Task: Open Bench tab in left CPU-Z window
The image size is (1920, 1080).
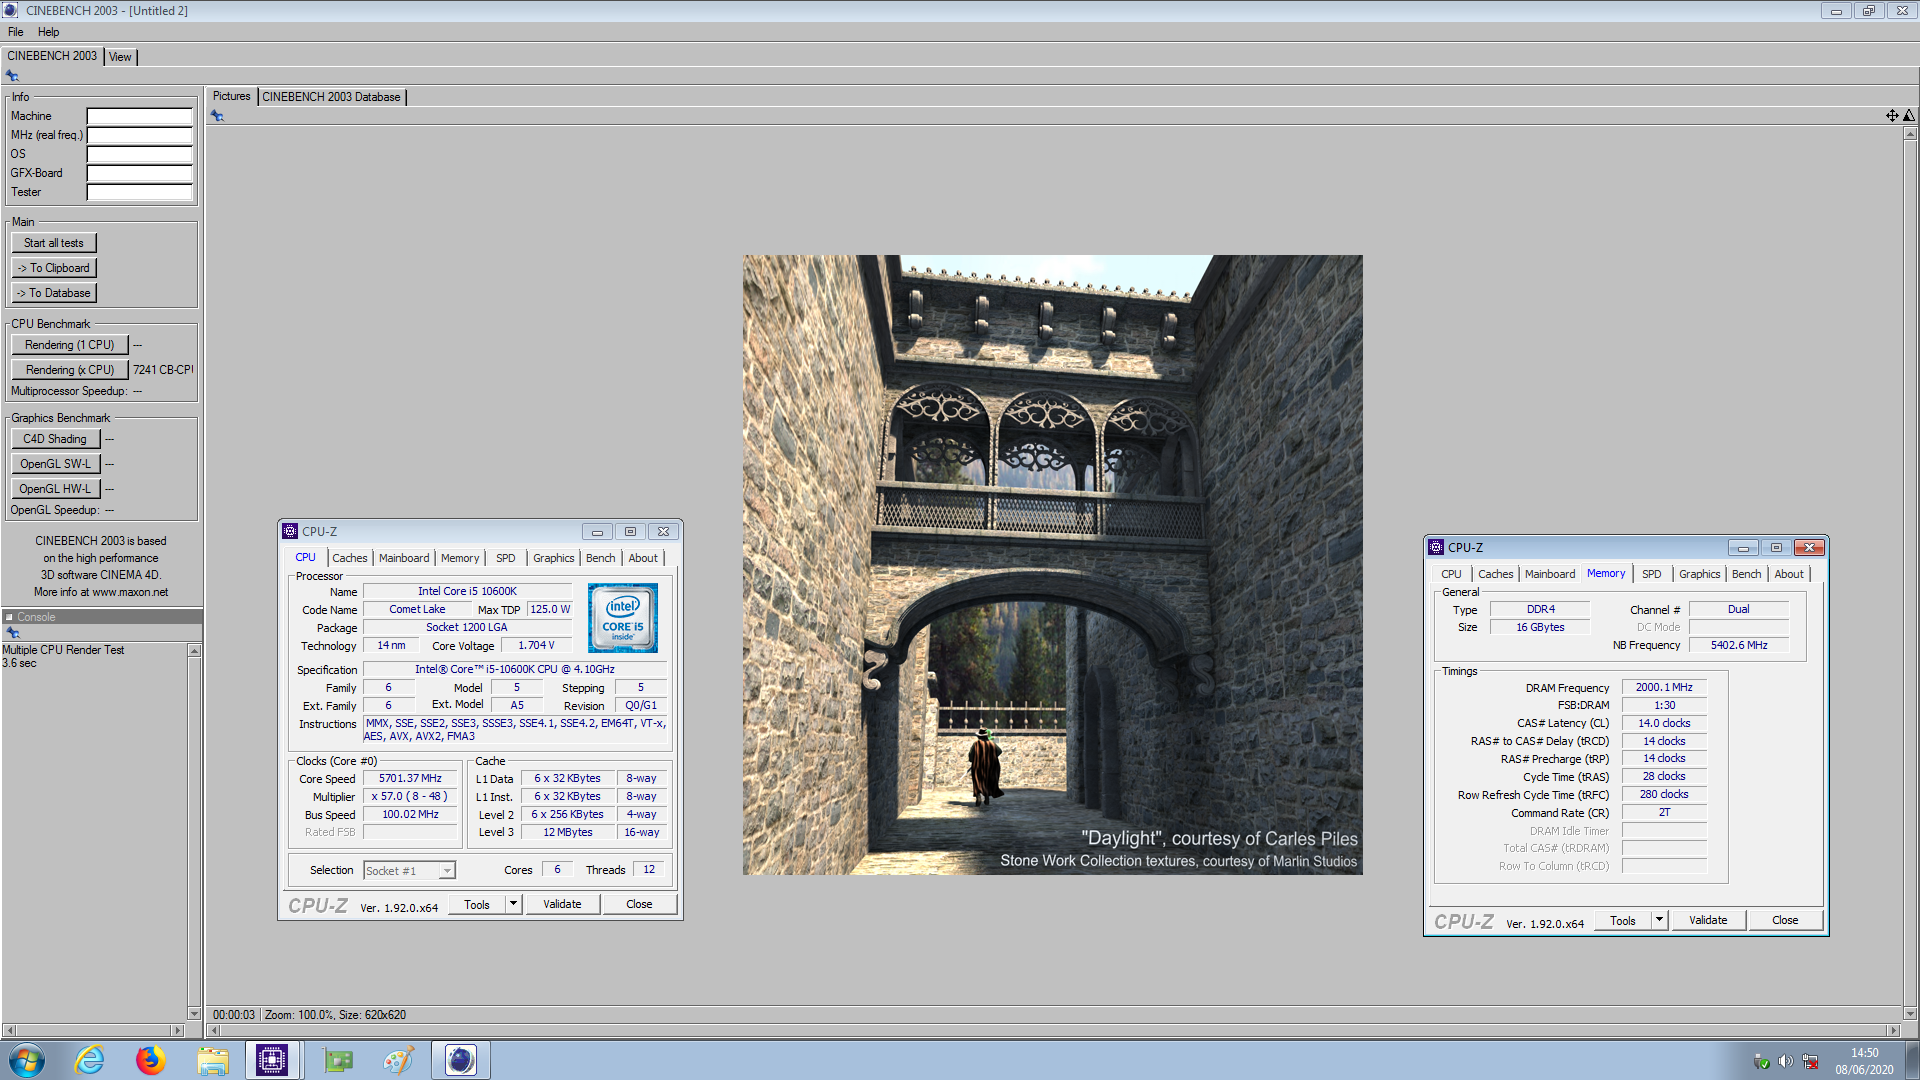Action: tap(601, 558)
